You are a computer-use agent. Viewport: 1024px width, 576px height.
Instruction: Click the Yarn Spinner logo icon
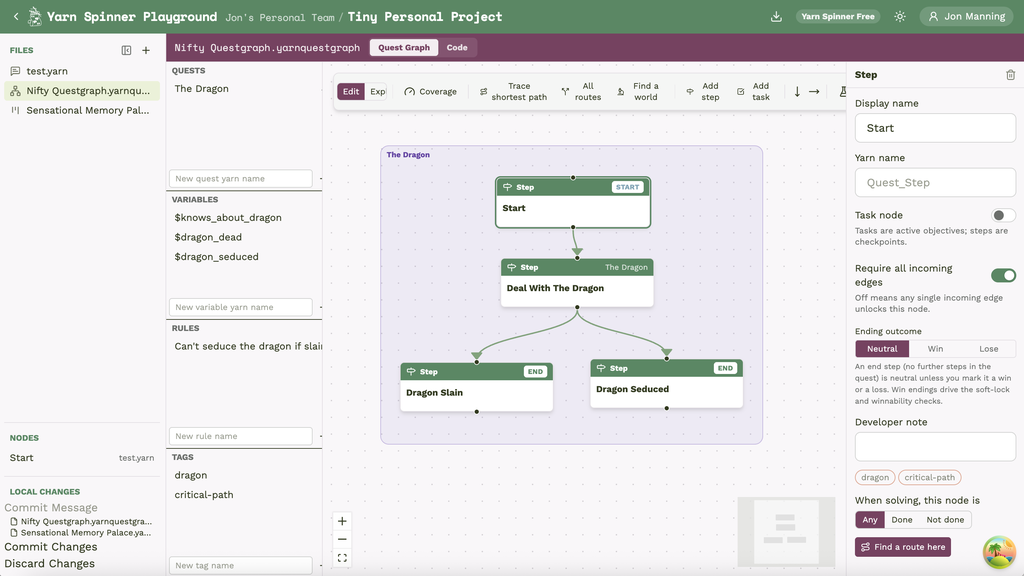tap(35, 16)
